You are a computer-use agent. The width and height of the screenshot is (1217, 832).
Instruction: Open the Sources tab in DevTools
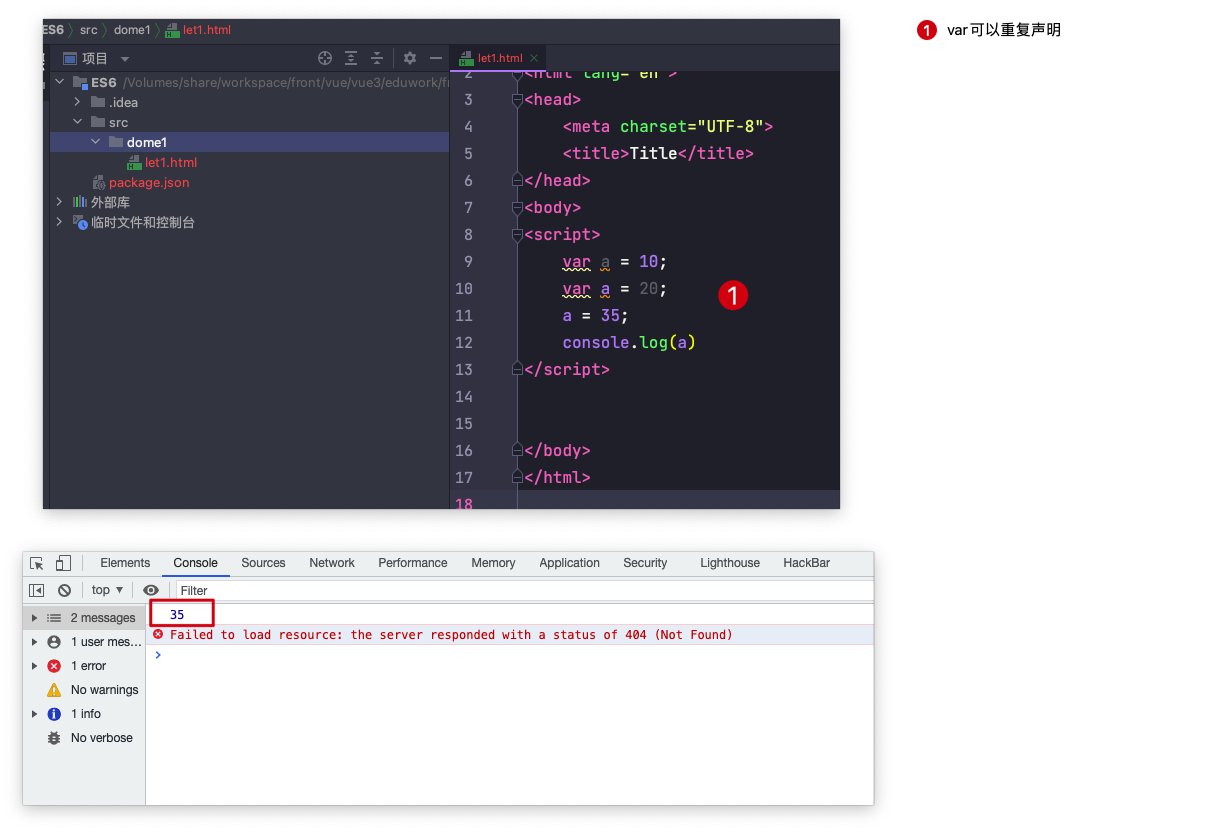(x=263, y=563)
